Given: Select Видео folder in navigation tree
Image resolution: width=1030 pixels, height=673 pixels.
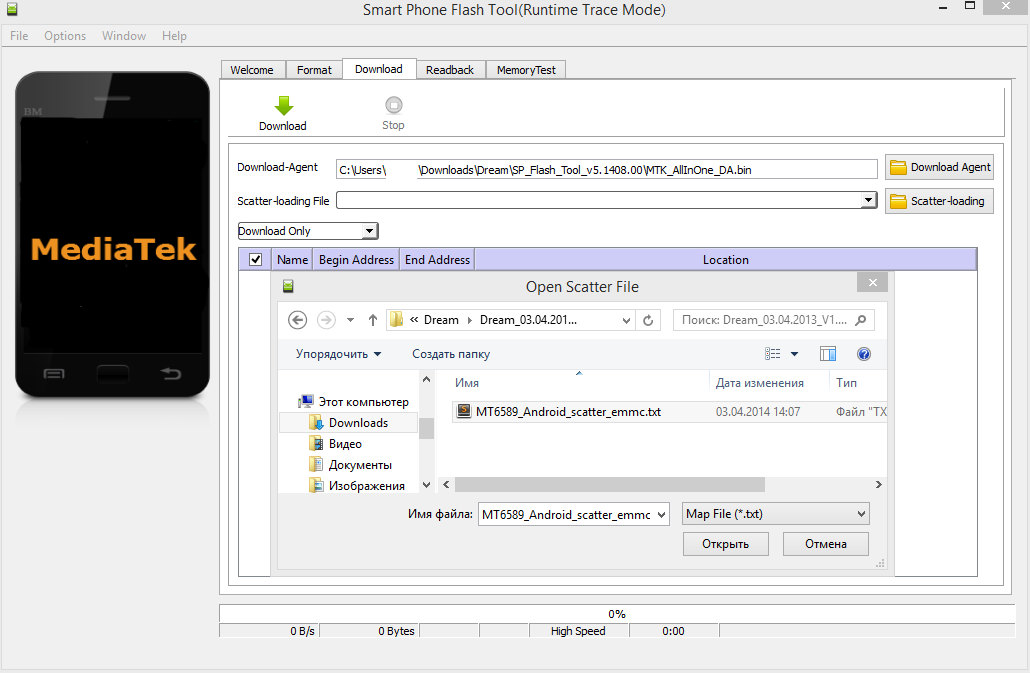Looking at the screenshot, I should click(x=336, y=444).
